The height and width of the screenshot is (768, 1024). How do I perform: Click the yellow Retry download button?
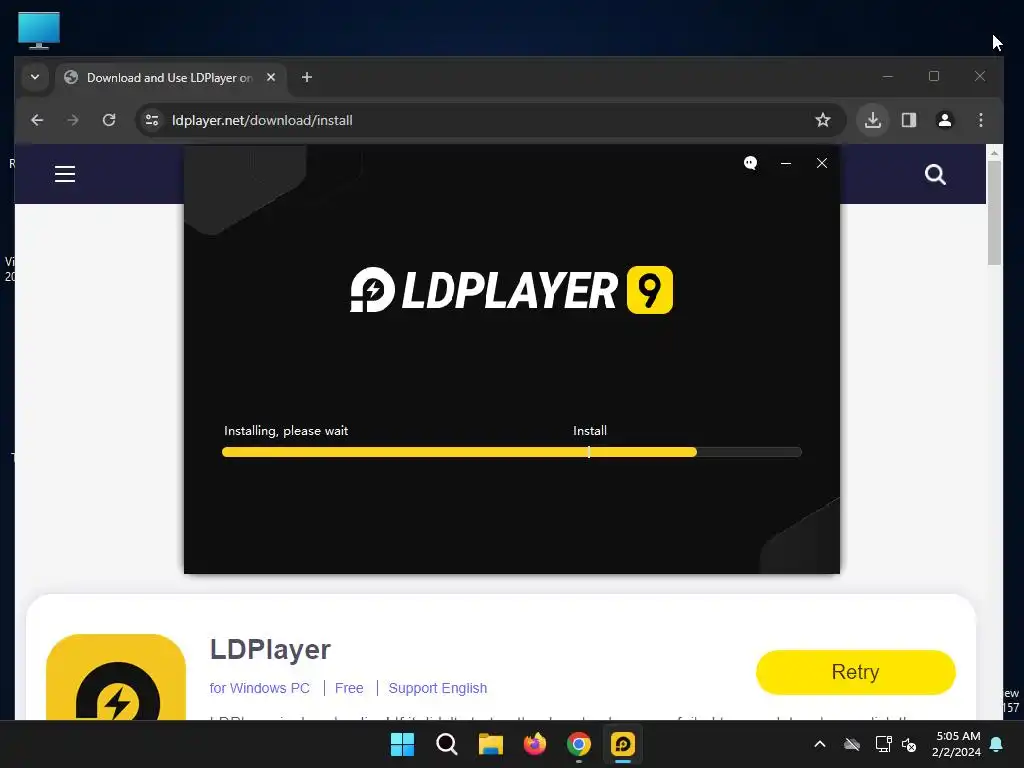[x=856, y=672]
